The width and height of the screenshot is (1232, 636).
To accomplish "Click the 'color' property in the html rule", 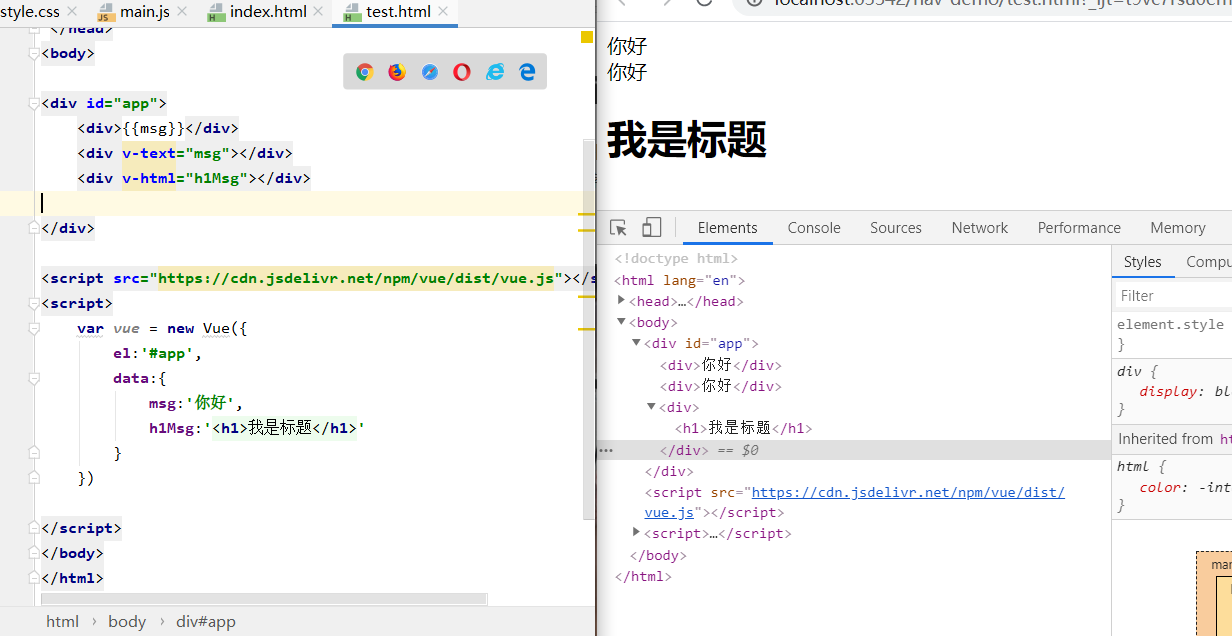I will point(1161,487).
